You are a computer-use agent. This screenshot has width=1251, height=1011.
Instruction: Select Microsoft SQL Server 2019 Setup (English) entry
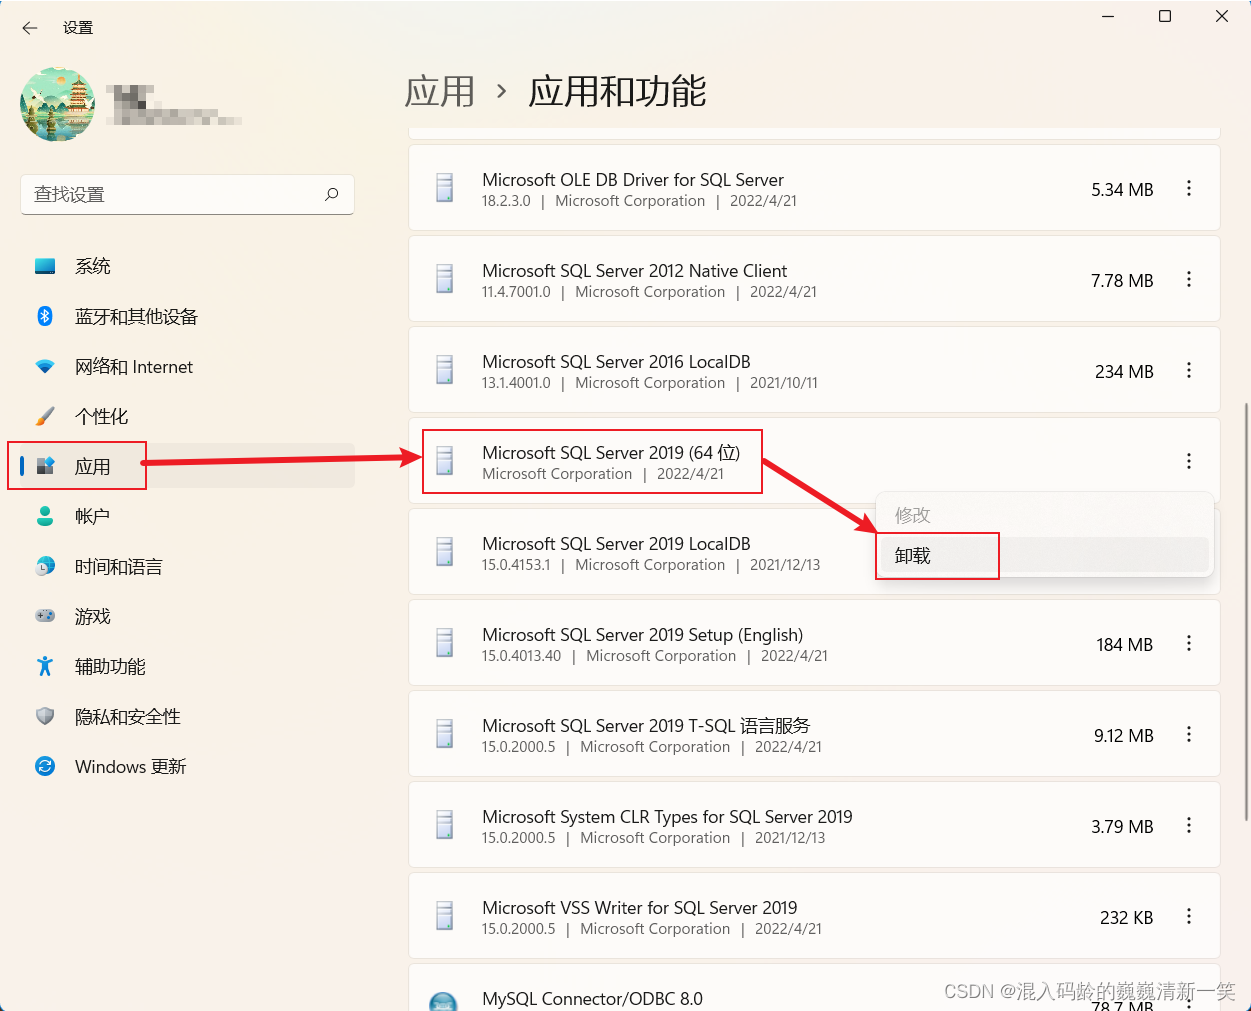[814, 643]
